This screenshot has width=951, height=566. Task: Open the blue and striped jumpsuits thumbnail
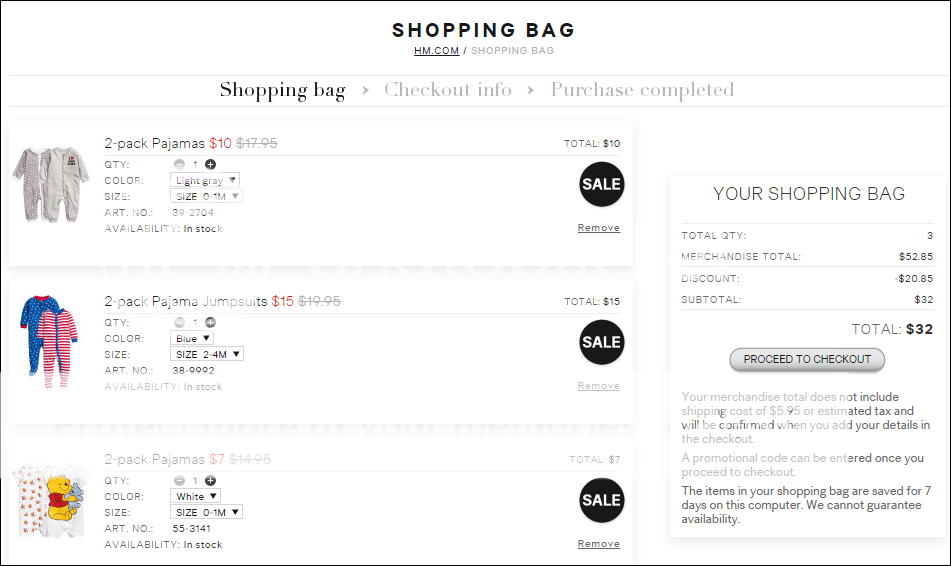(x=49, y=342)
